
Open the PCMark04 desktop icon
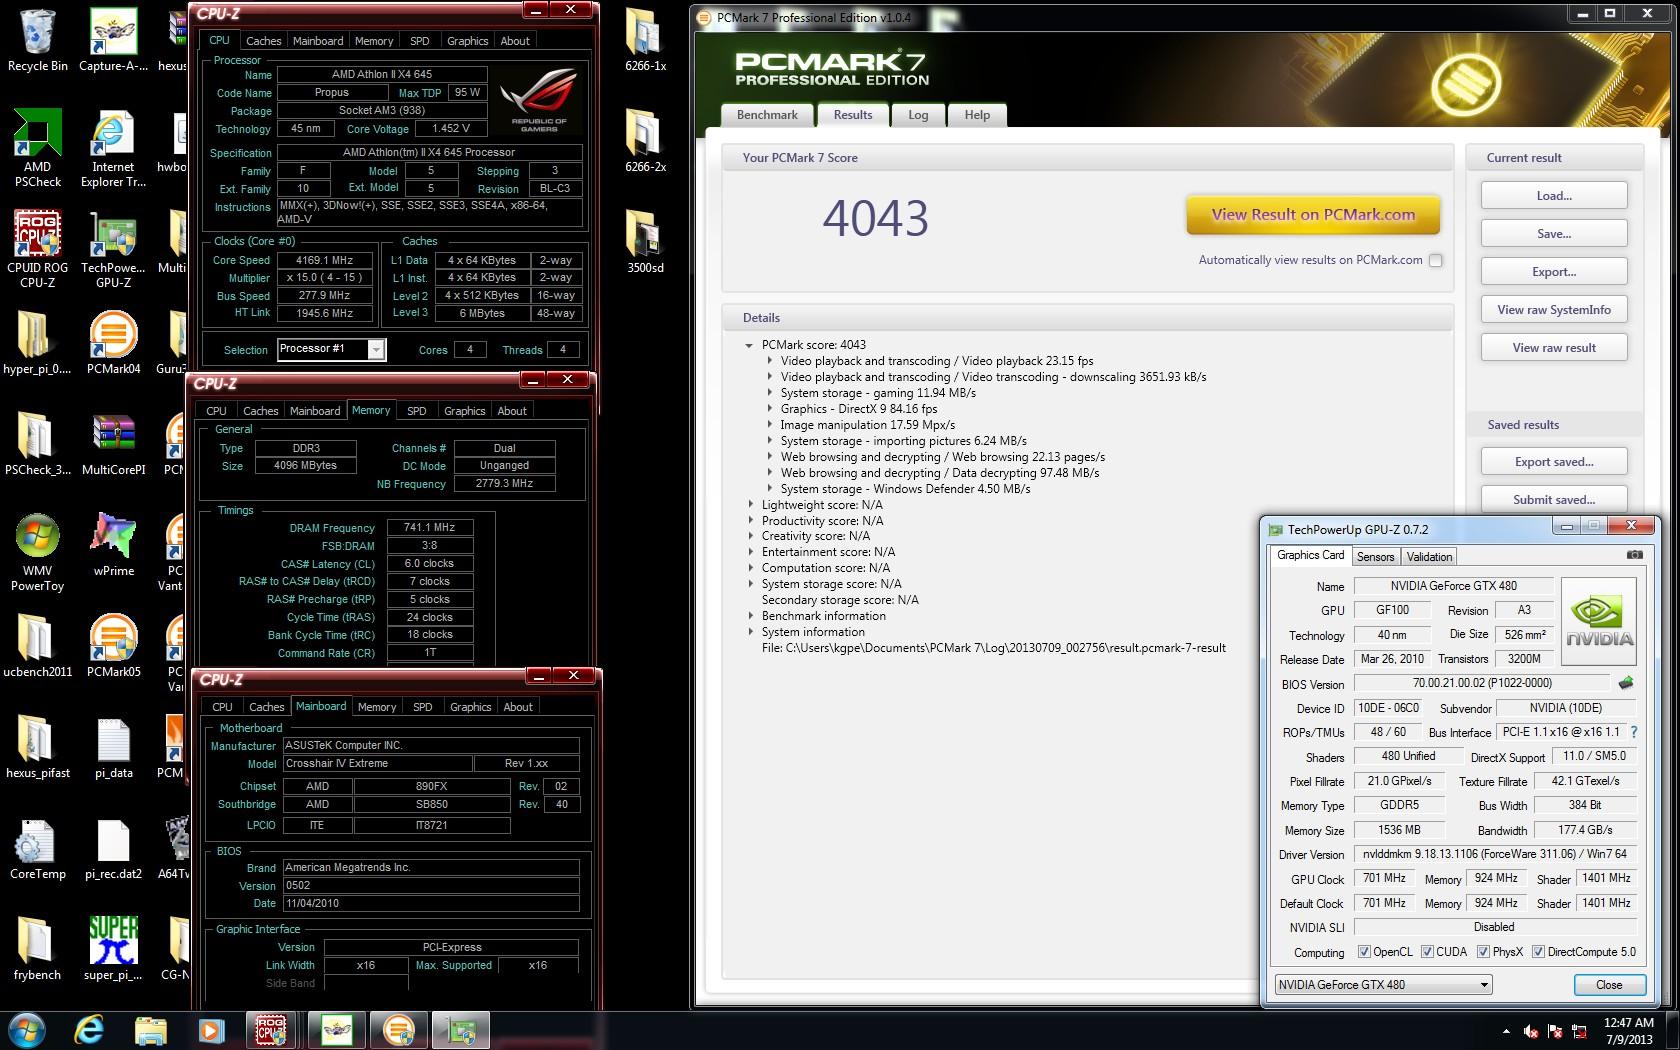(113, 342)
